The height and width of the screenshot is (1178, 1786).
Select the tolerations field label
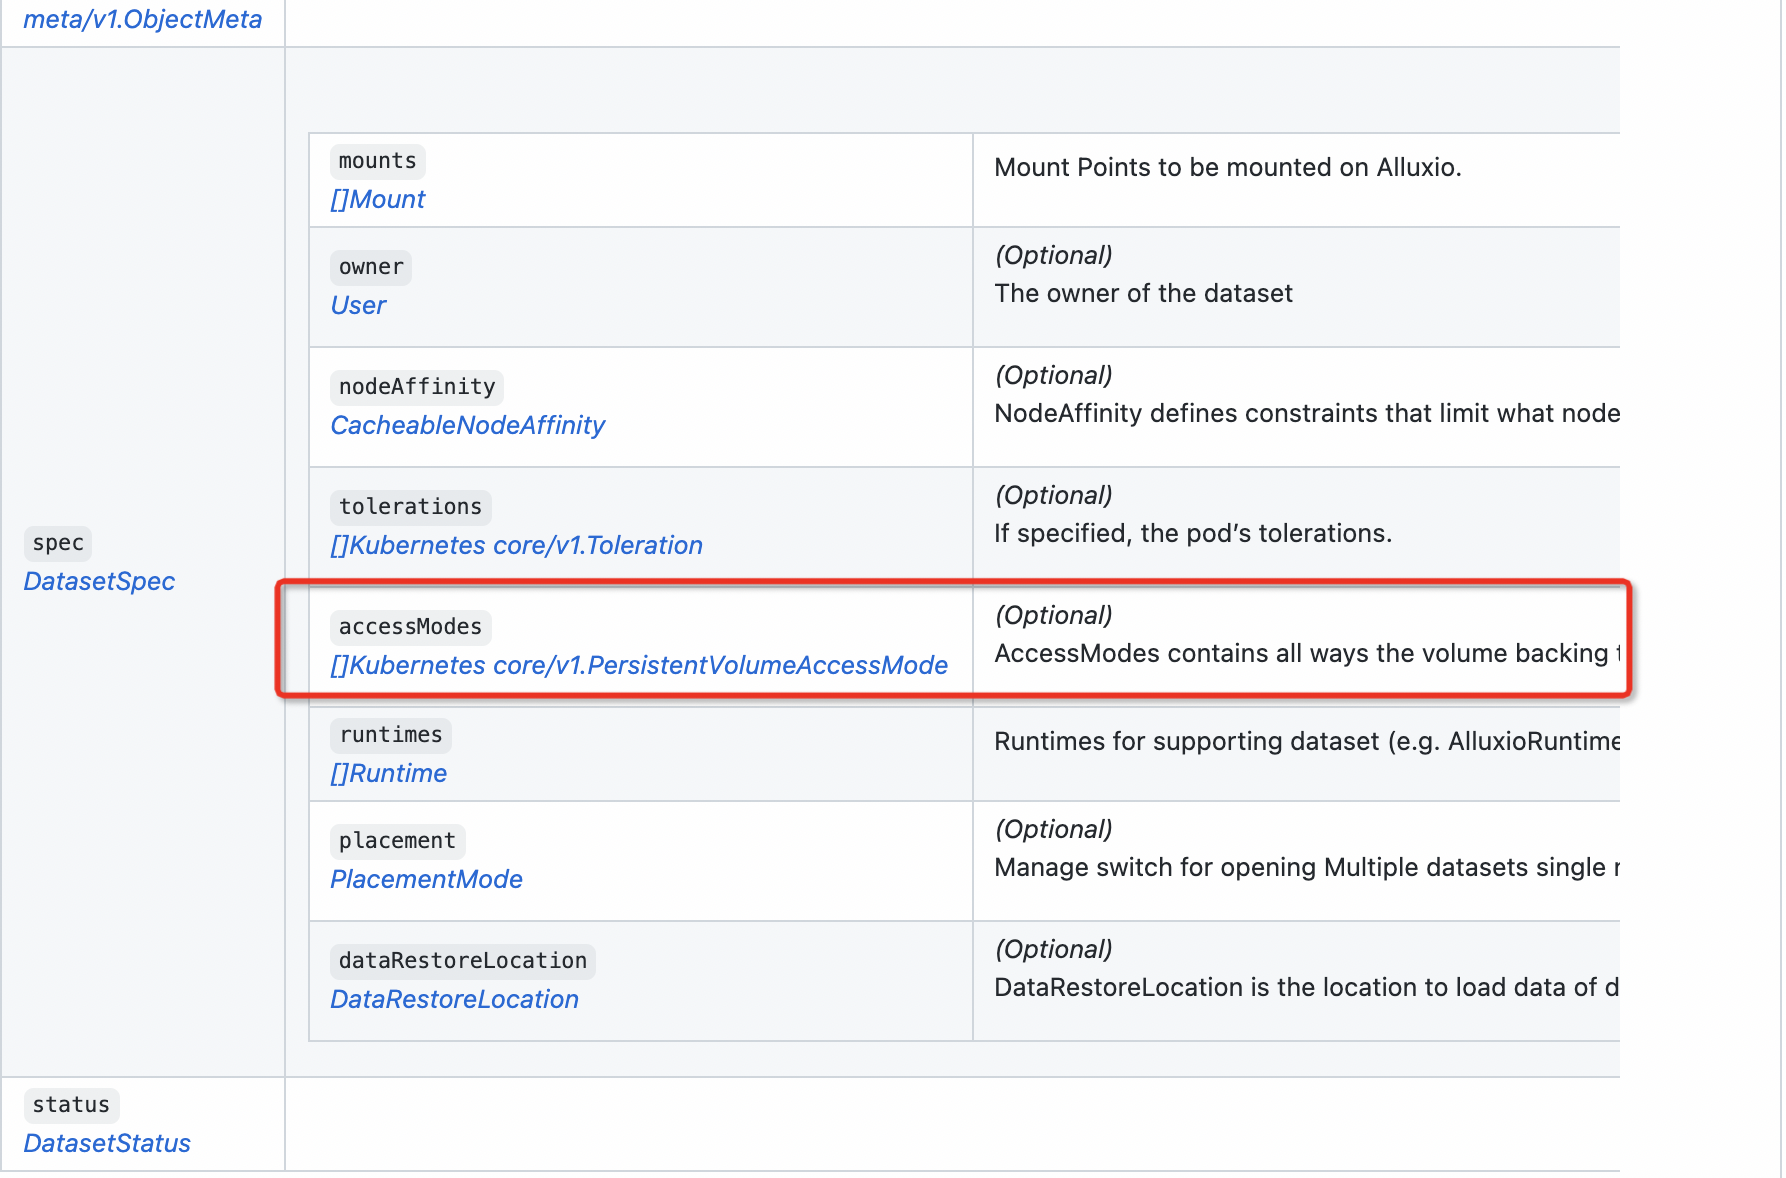pyautogui.click(x=410, y=507)
